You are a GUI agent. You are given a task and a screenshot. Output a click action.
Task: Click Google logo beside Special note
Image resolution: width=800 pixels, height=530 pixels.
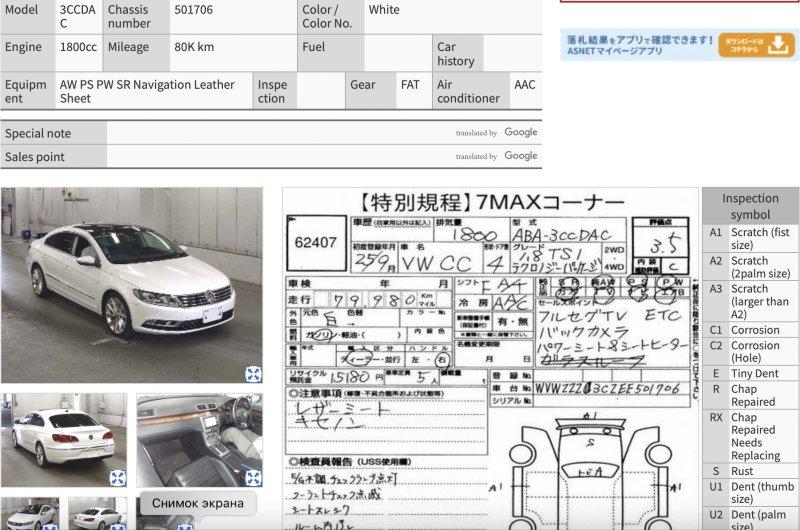point(520,132)
